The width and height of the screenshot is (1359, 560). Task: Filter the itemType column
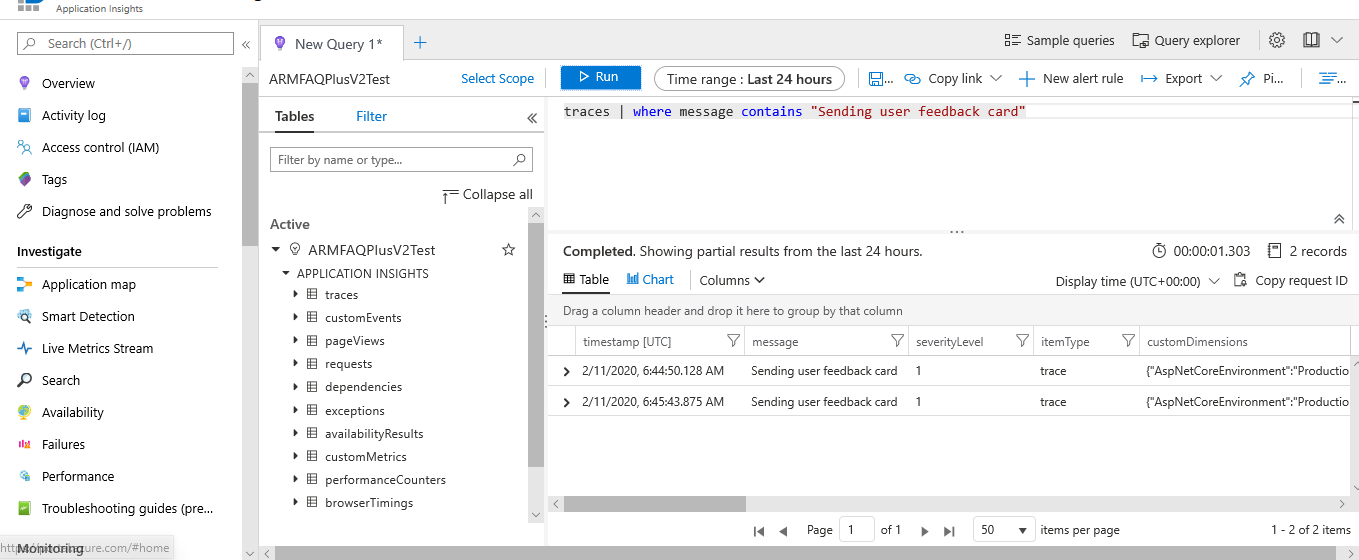click(1128, 341)
